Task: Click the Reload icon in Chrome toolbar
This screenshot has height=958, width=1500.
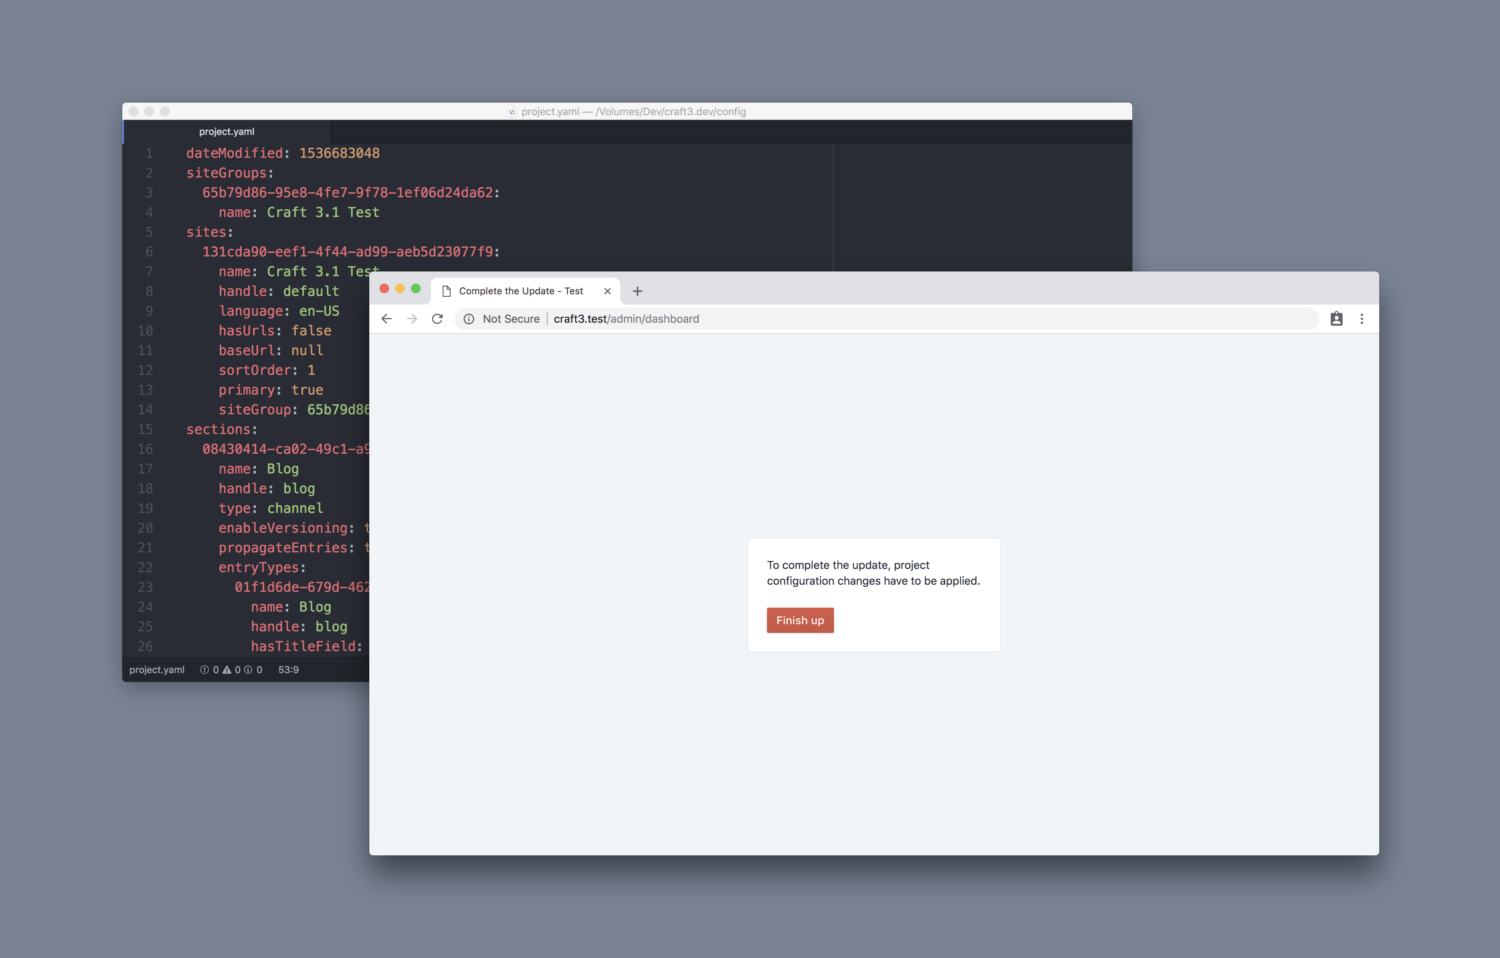Action: (x=437, y=318)
